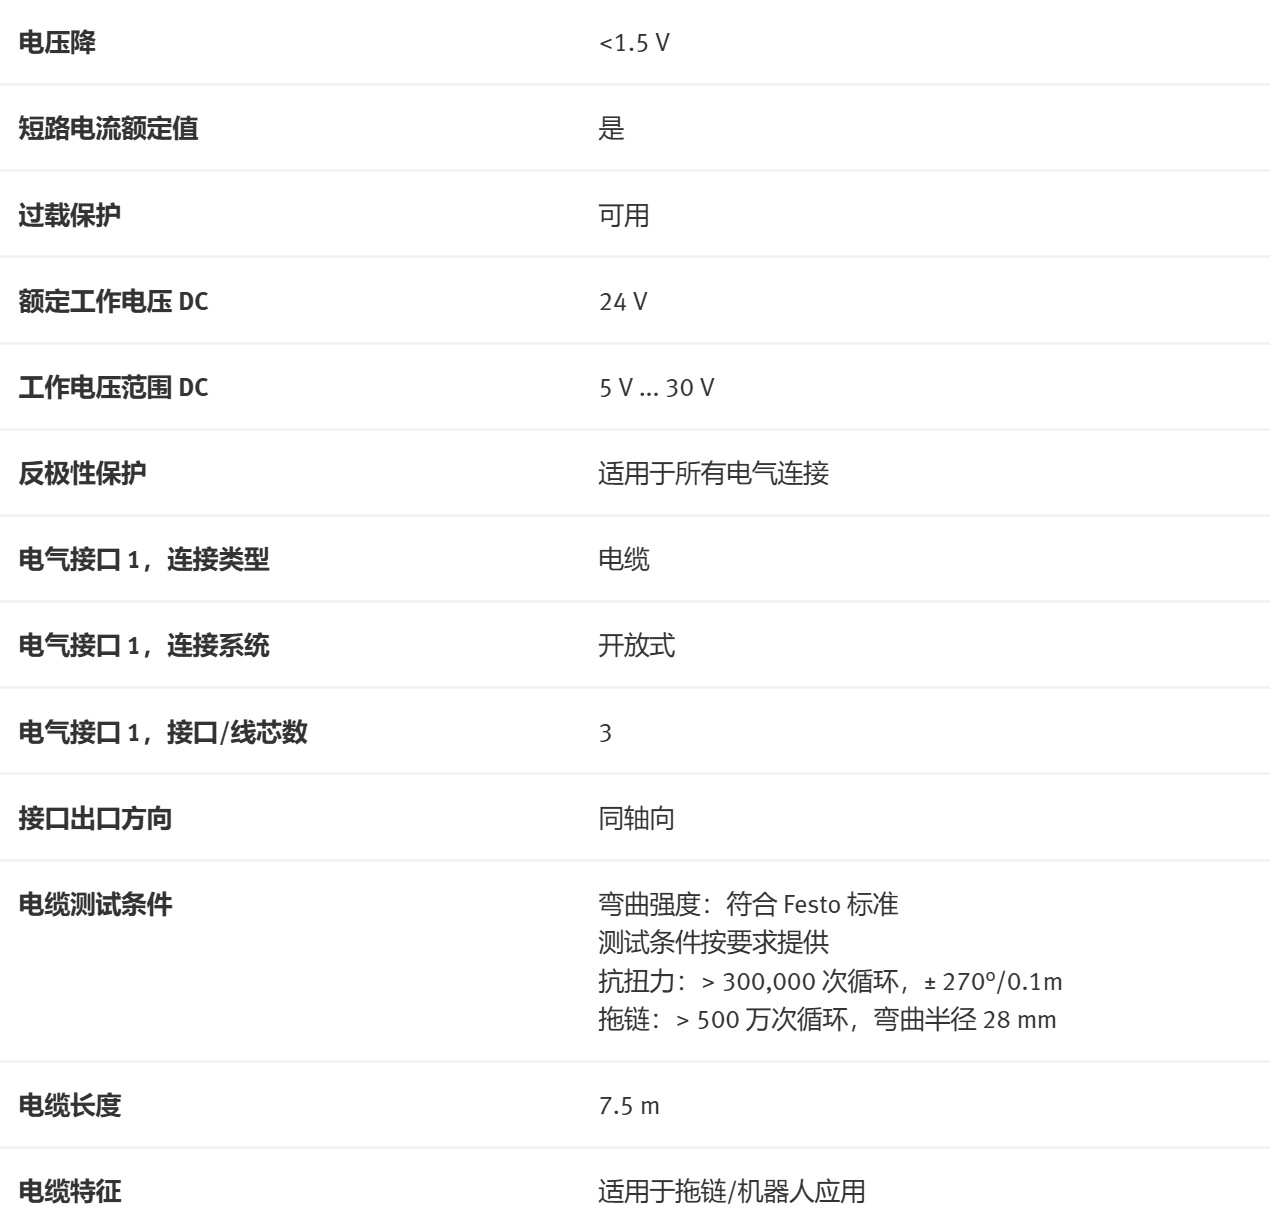The width and height of the screenshot is (1270, 1217).
Task: Select the 可用 overload protection value
Action: [x=623, y=215]
